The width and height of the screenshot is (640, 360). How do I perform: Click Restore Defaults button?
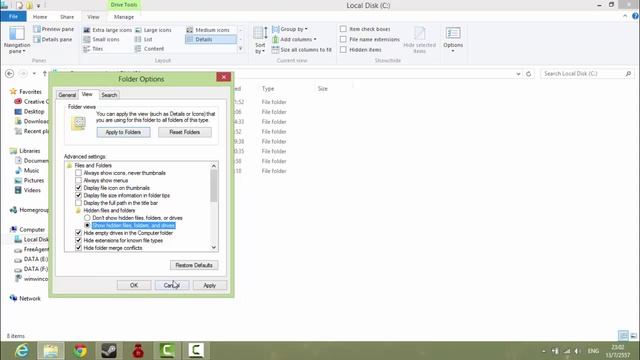194,265
